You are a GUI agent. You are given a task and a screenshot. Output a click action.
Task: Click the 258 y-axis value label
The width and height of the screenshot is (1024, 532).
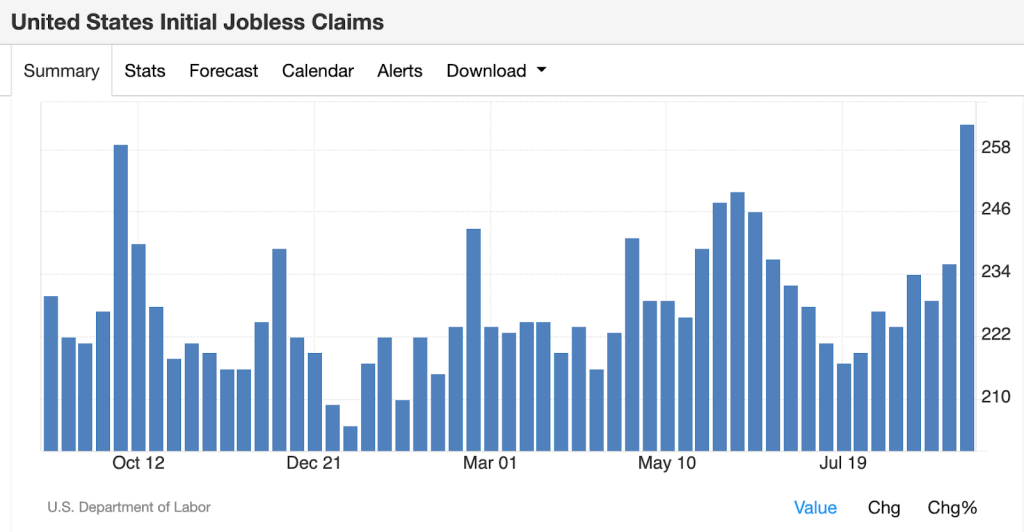tap(995, 148)
